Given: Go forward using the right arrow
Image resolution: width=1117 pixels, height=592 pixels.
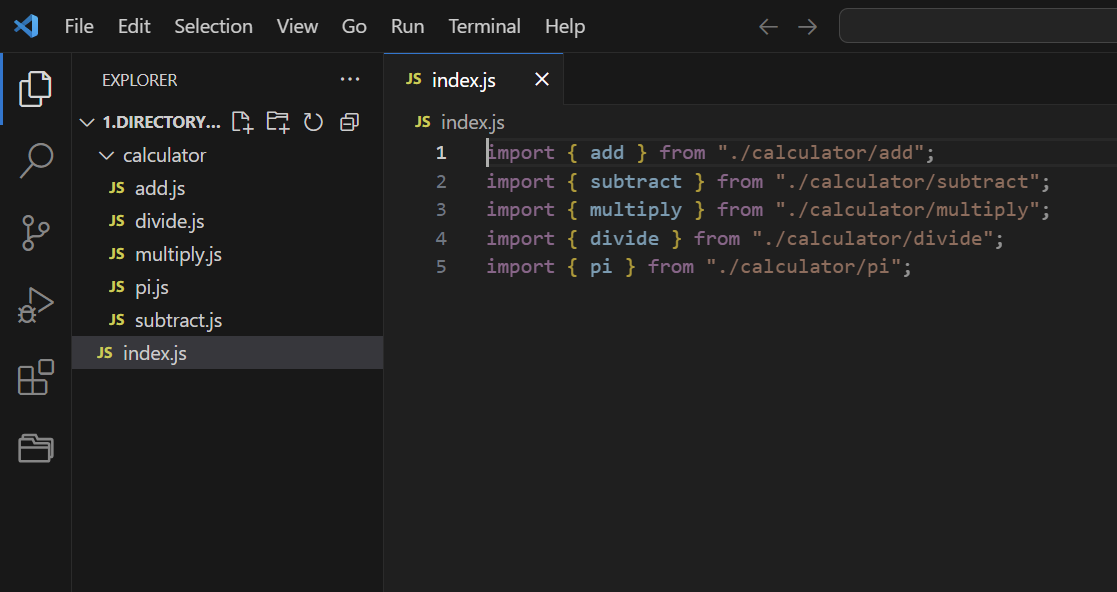Looking at the screenshot, I should click(807, 27).
